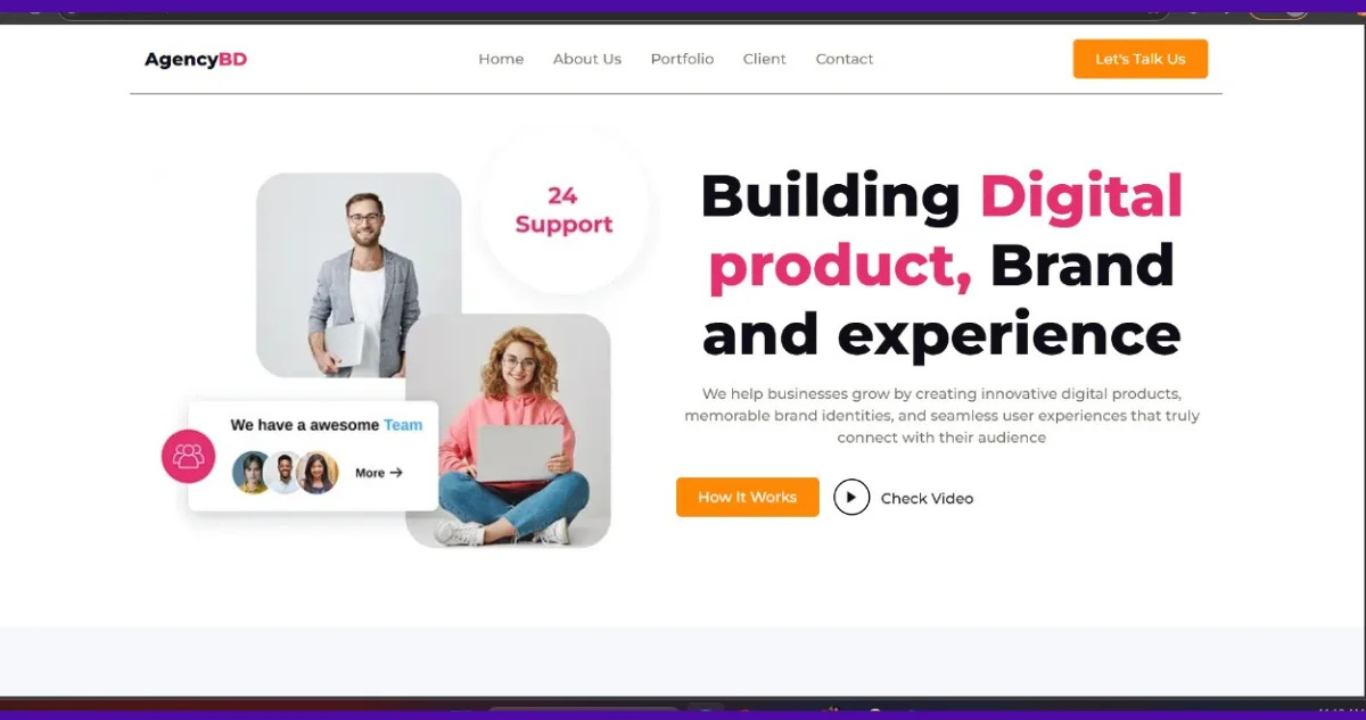This screenshot has height=720, width=1366.
Task: Click the Building Digital product headline
Action: pyautogui.click(x=942, y=265)
